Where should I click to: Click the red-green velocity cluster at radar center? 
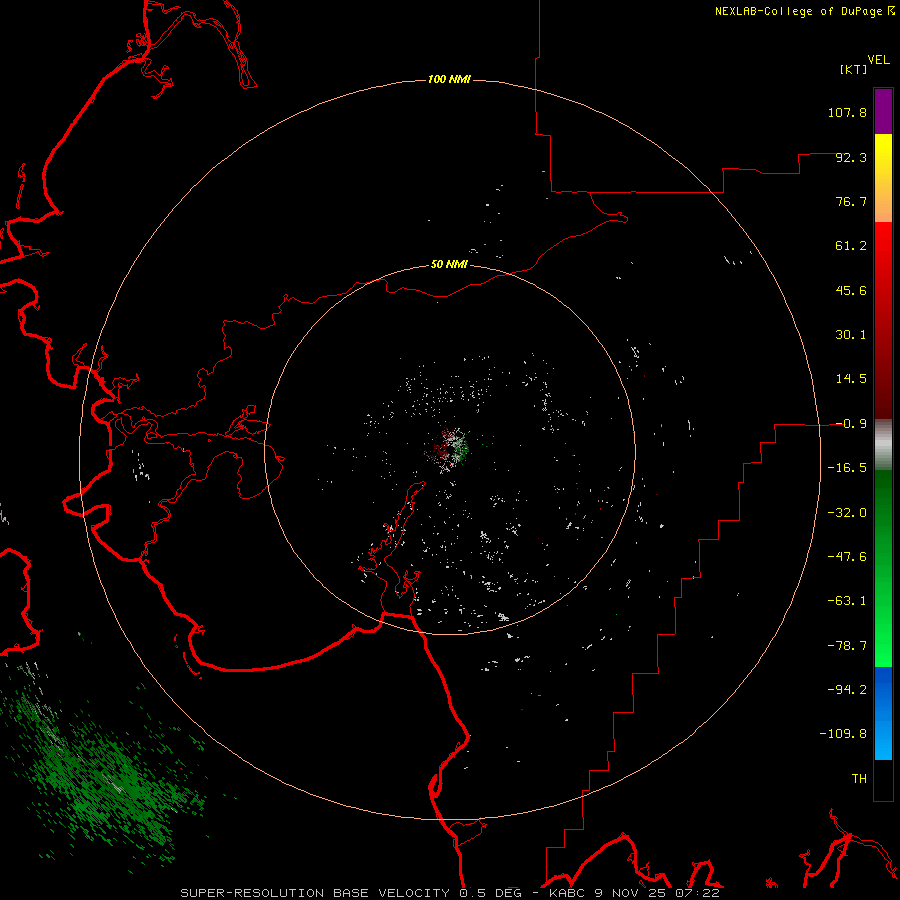[x=447, y=448]
